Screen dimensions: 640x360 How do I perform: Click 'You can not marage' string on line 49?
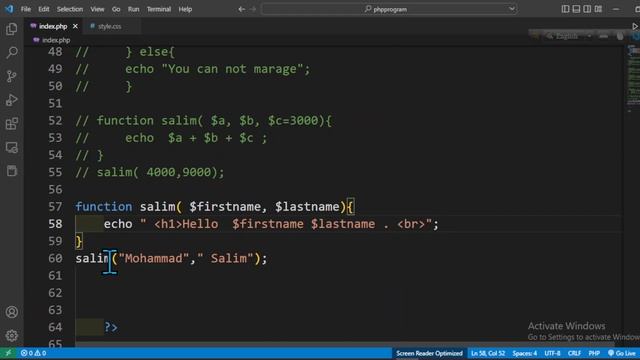pyautogui.click(x=232, y=69)
